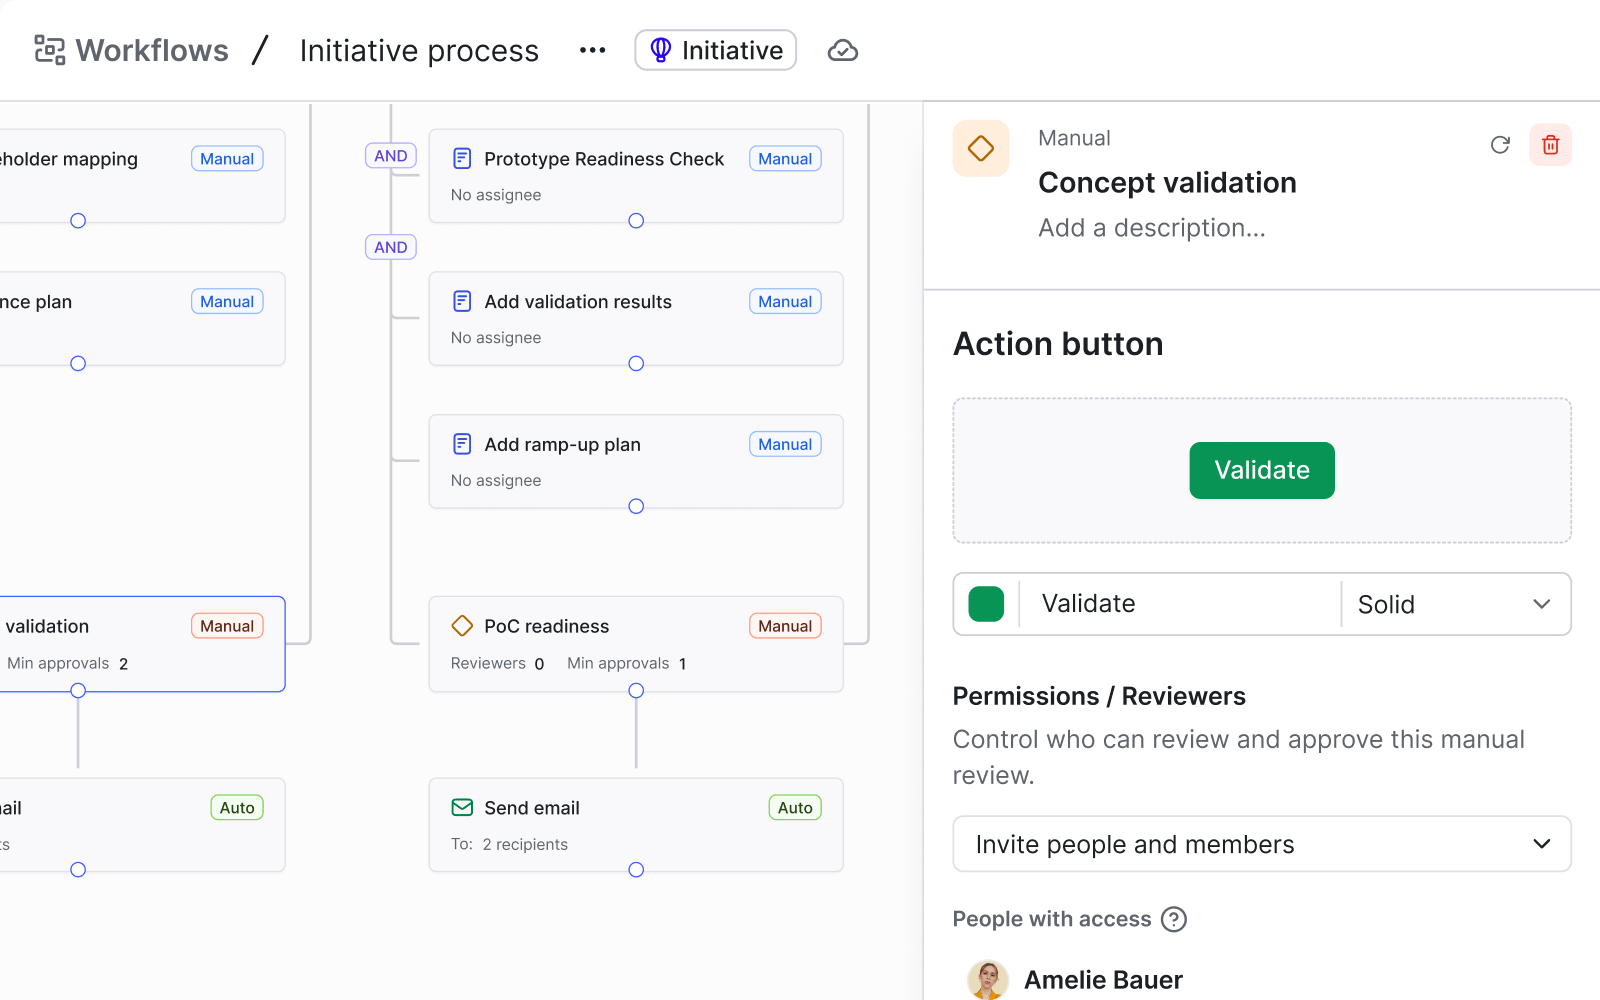This screenshot has height=1000, width=1600.
Task: Click the Add ramp-up plan document icon
Action: pyautogui.click(x=462, y=444)
